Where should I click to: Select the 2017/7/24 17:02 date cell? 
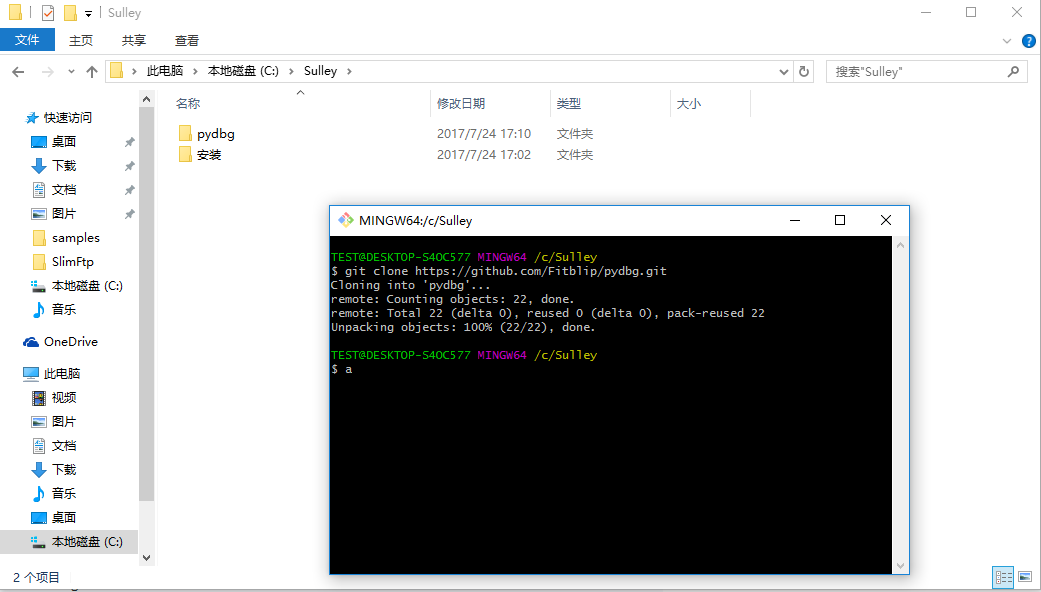point(484,155)
